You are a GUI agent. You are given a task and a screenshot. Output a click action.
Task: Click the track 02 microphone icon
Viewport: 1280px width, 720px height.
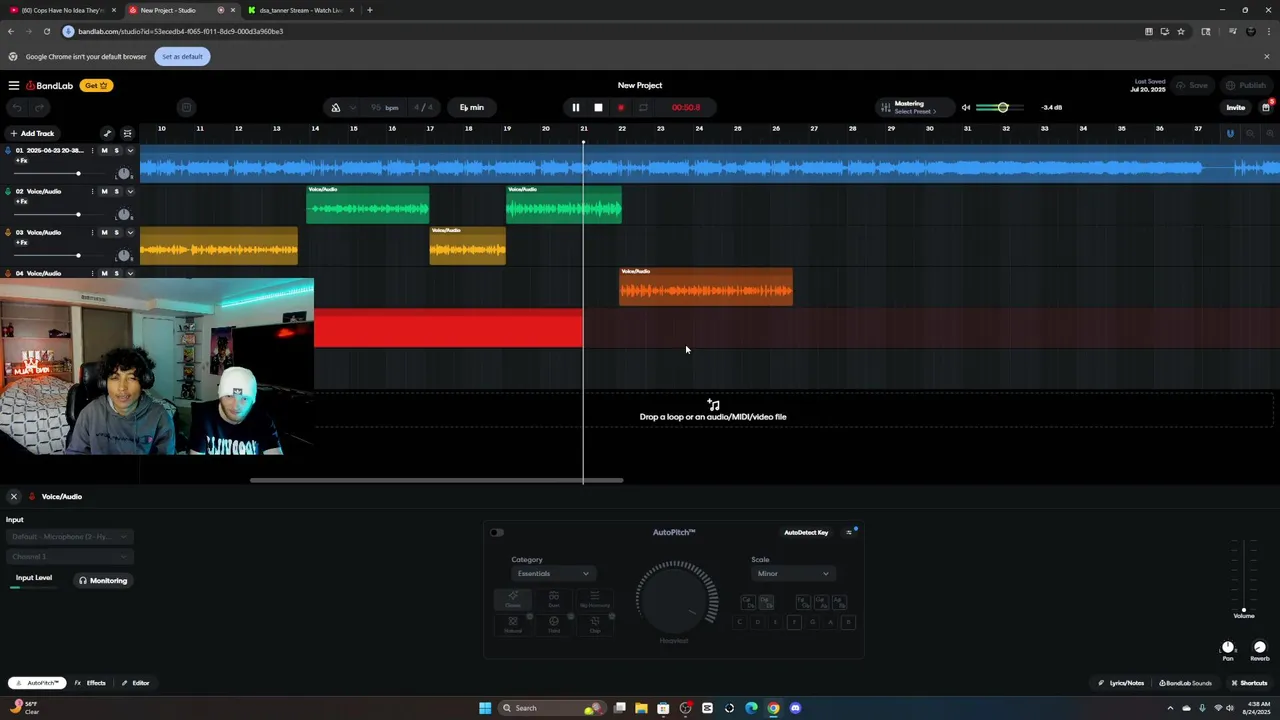9,191
